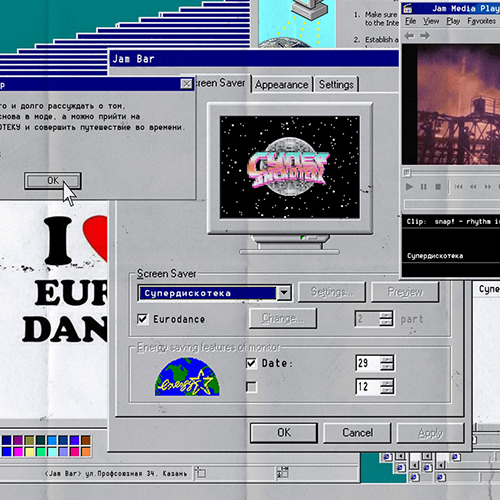Fast forward the clip in media player
500x500 pixels.
[488, 187]
